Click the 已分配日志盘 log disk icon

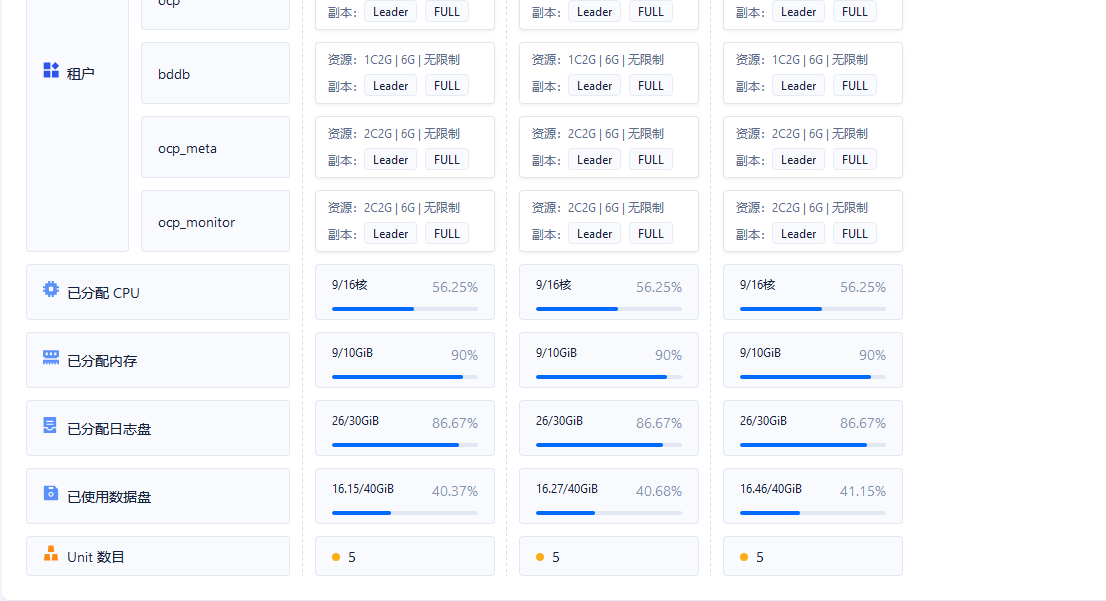(x=50, y=425)
